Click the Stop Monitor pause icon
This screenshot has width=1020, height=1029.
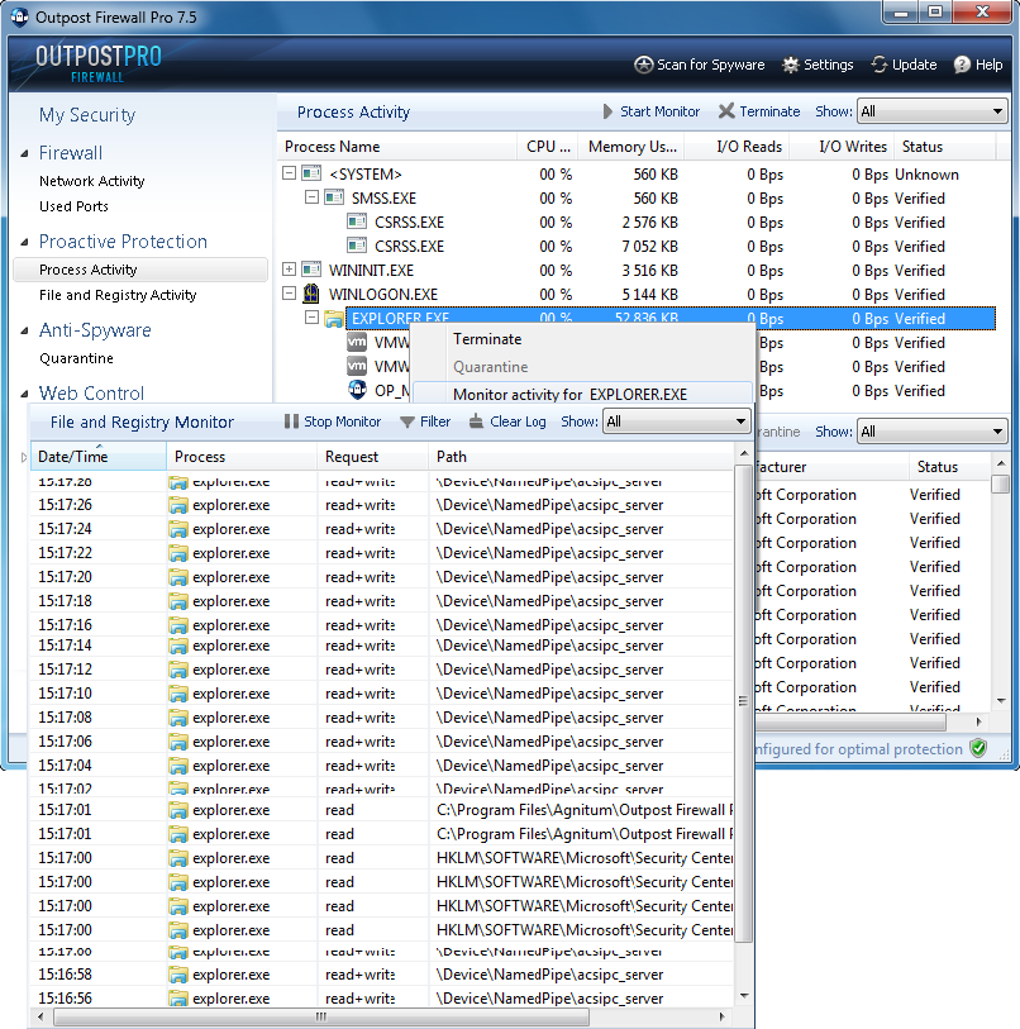(291, 421)
